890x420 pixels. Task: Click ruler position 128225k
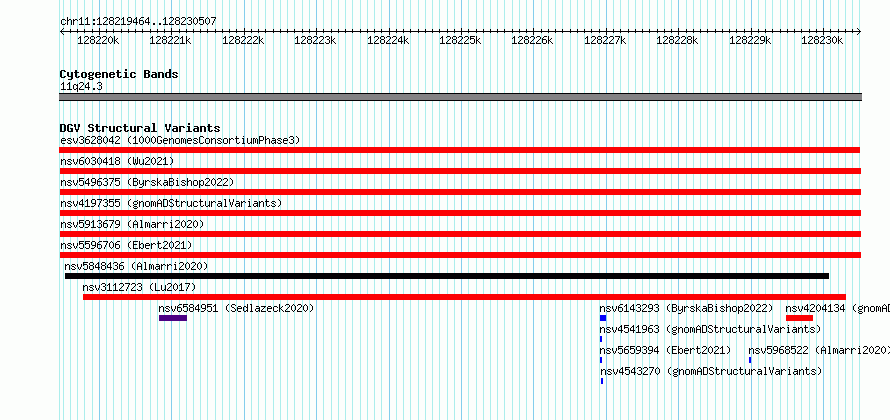pos(460,40)
